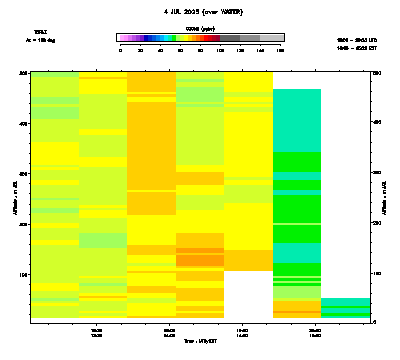Image resolution: width=400 pixels, height=360 pixels.
Task: Click the colorbar tick labeled 100
Action: (x=220, y=50)
